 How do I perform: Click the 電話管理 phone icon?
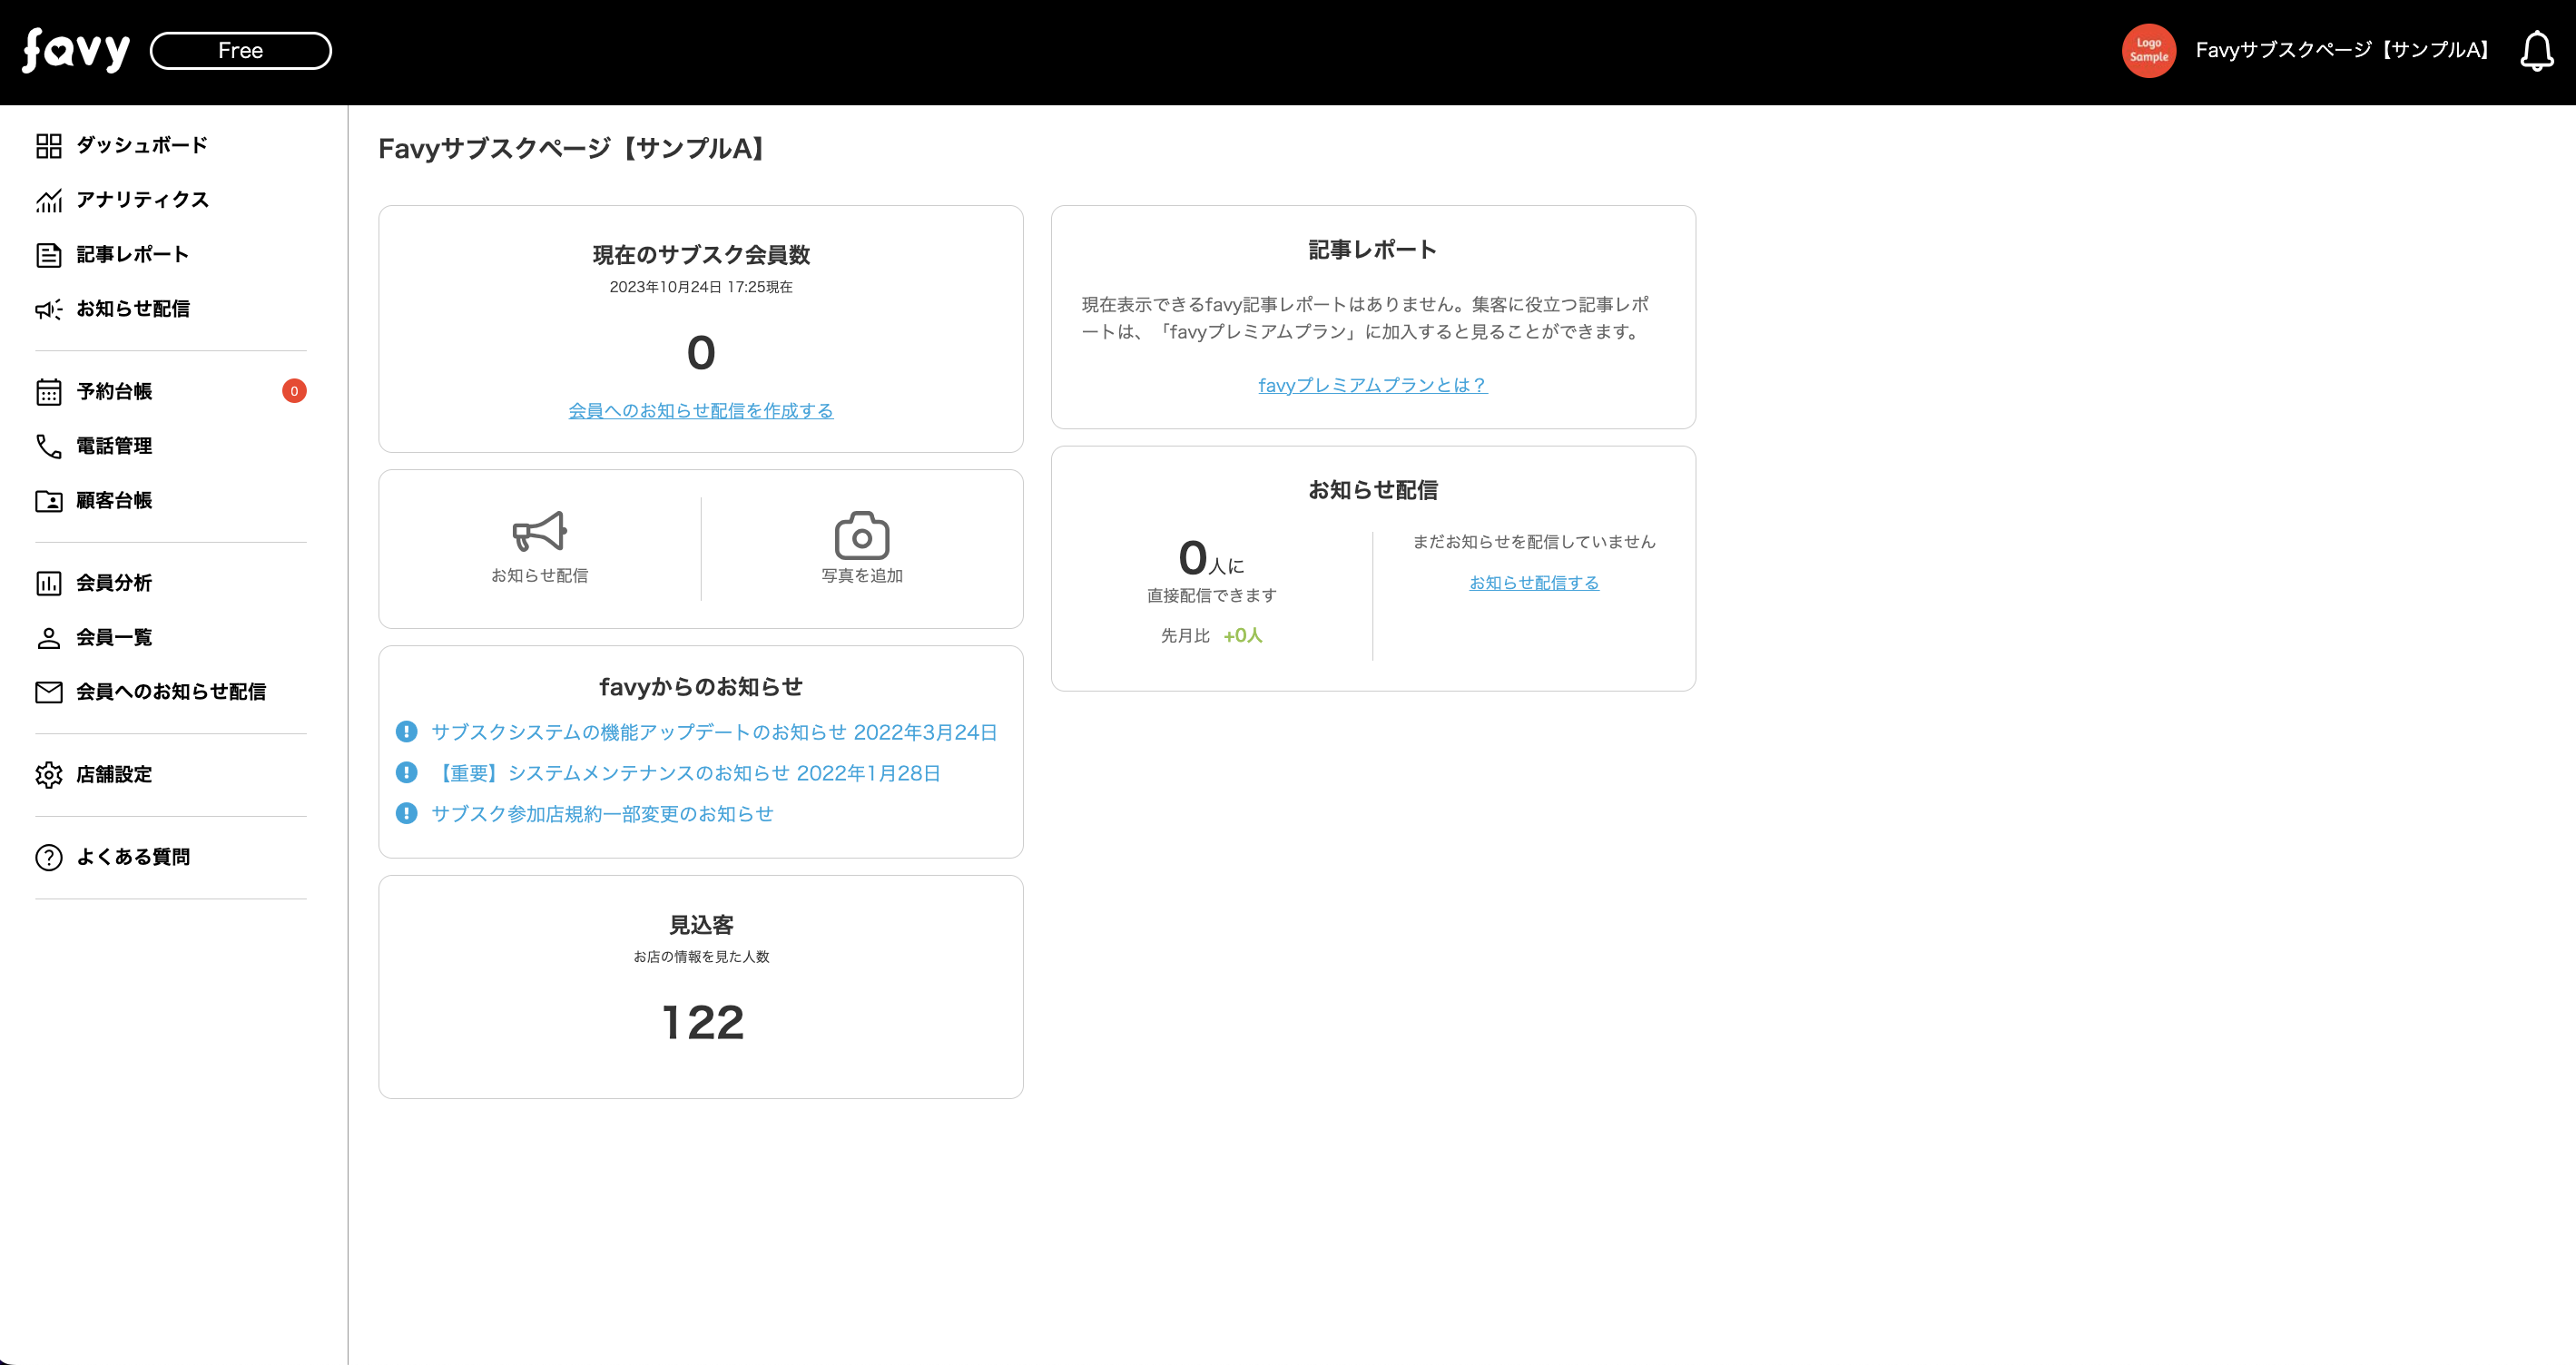click(48, 446)
